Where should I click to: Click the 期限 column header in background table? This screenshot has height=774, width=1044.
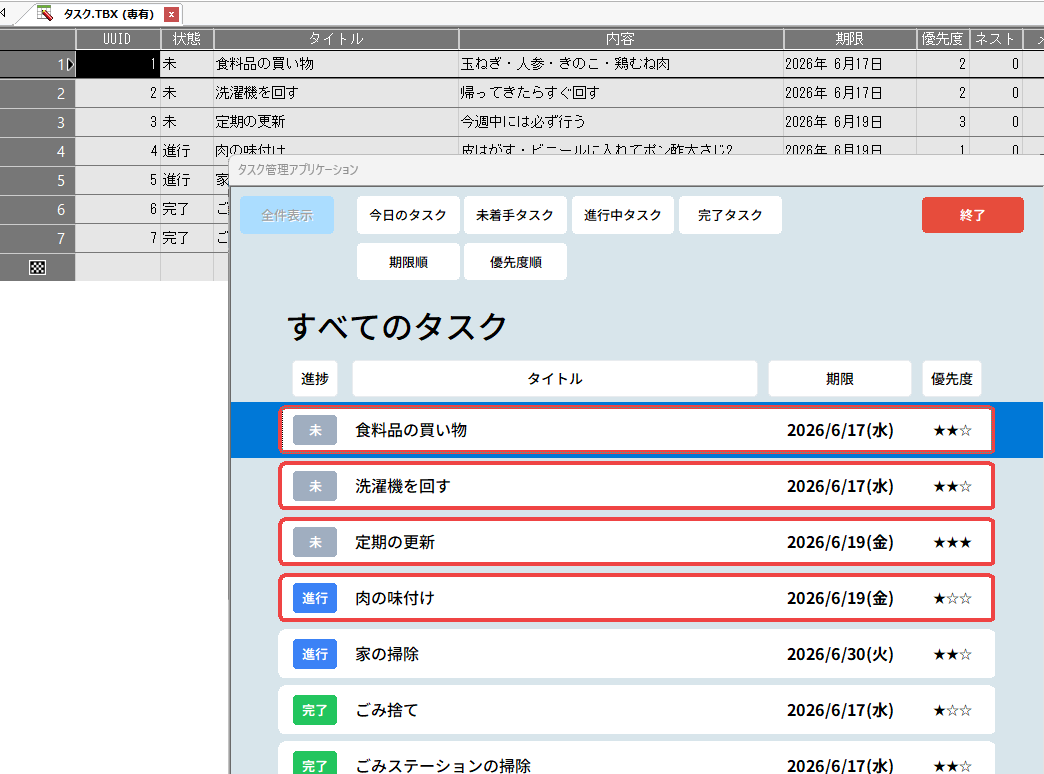(x=850, y=39)
